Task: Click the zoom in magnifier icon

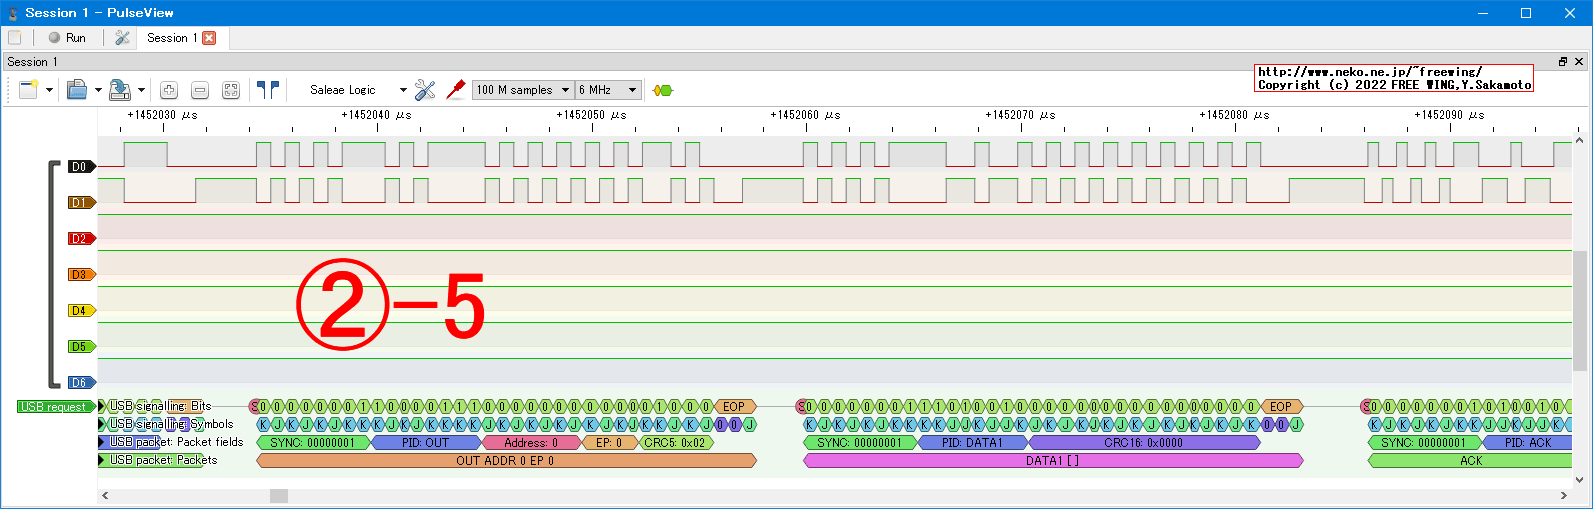Action: (x=169, y=90)
